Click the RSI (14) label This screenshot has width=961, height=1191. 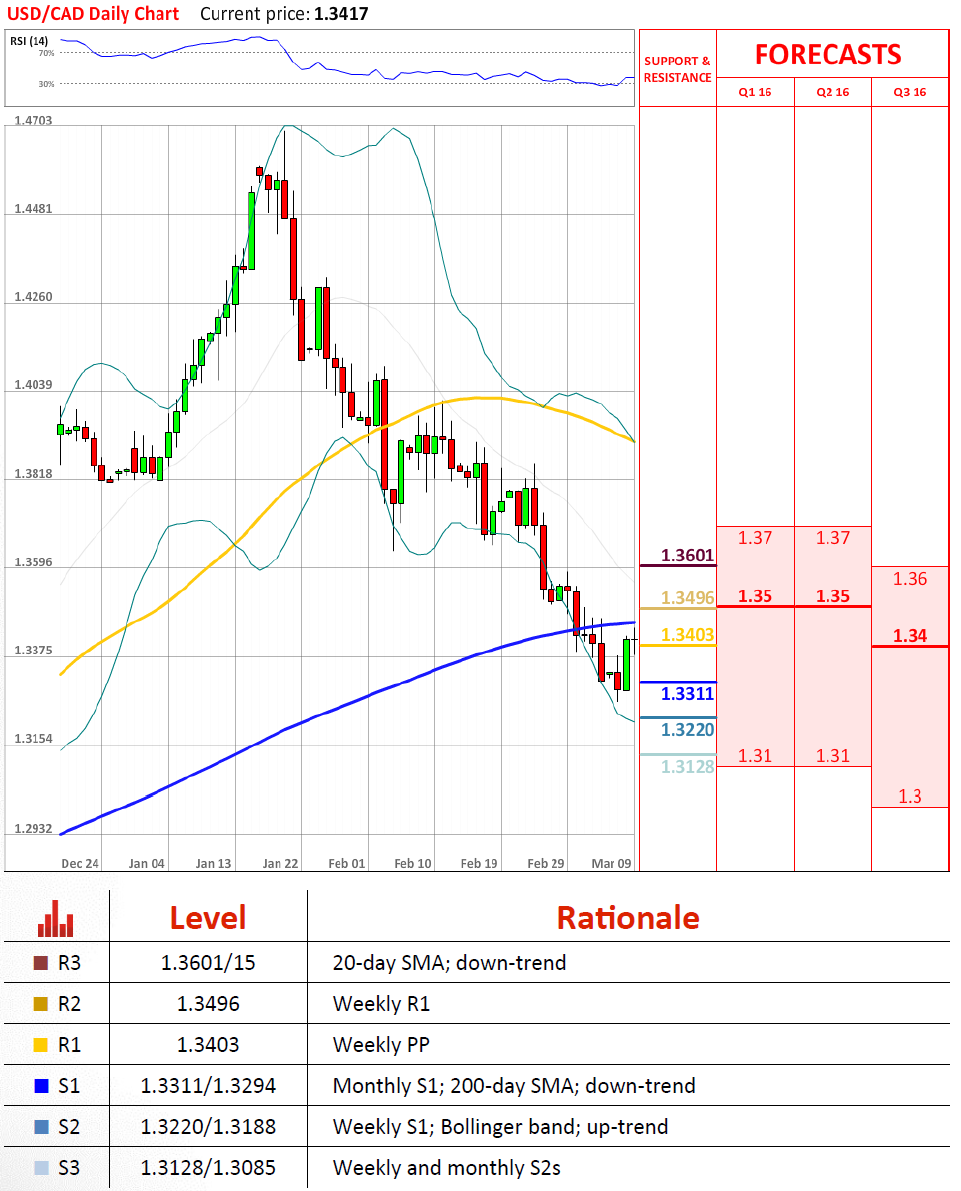[x=29, y=41]
